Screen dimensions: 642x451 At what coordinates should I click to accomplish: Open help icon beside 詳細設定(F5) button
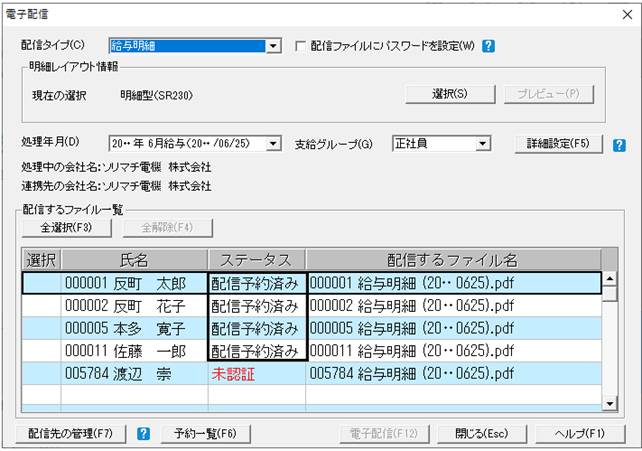[619, 145]
